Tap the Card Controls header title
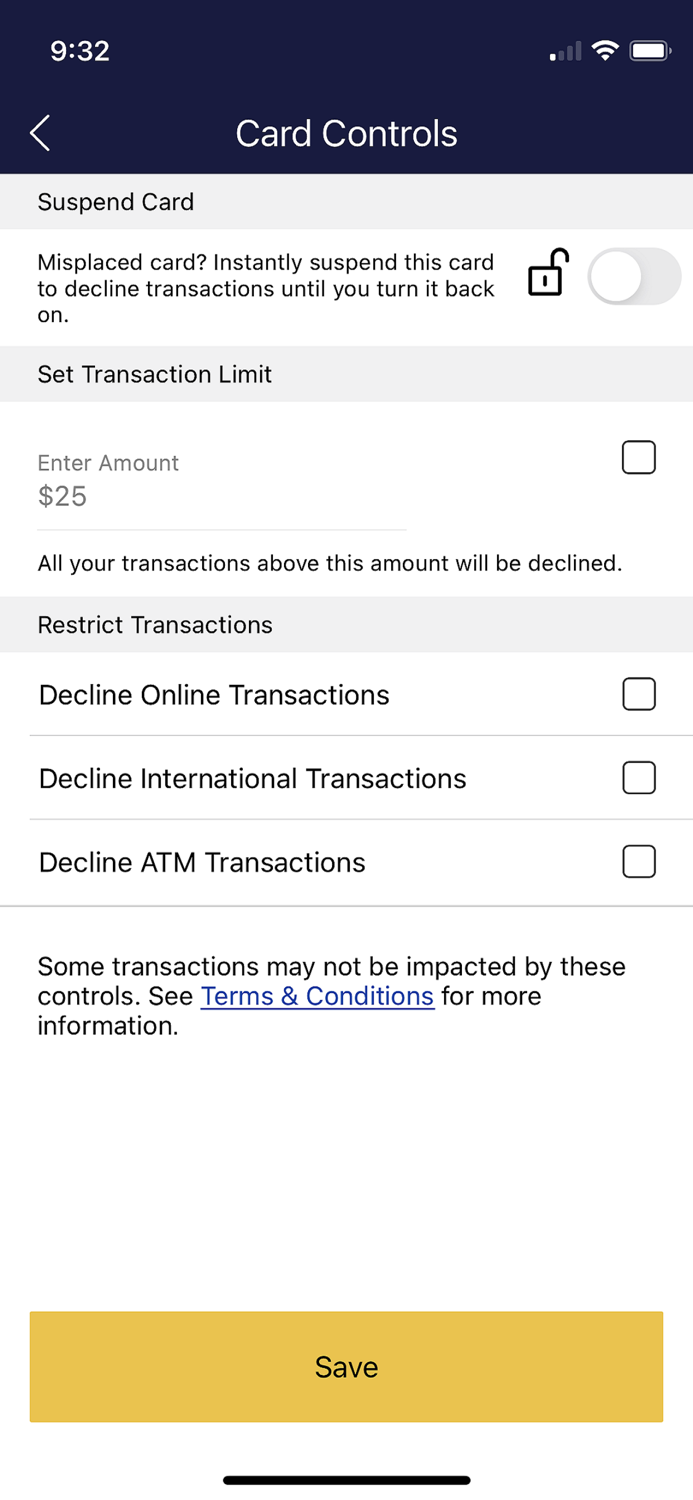This screenshot has width=693, height=1500. click(346, 132)
